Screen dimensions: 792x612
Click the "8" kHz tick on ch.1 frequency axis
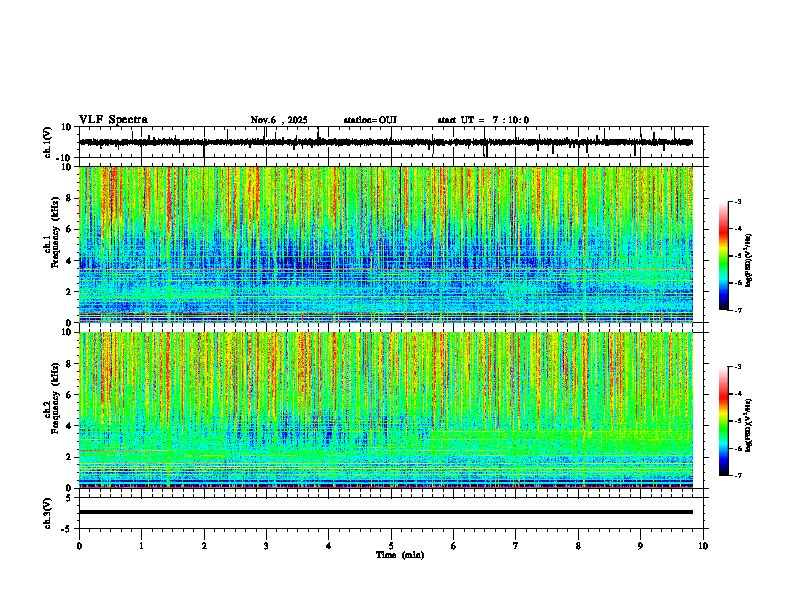pyautogui.click(x=70, y=198)
